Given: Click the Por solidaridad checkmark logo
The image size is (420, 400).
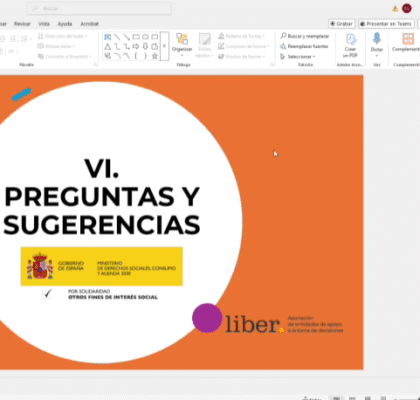Looking at the screenshot, I should [x=100, y=294].
